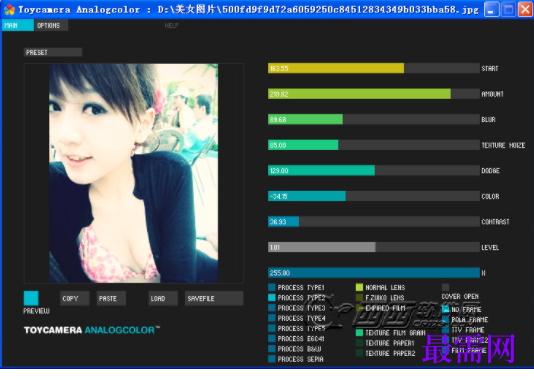
Task: Enable TEXTURE PAPER1 option
Action: tap(385, 343)
